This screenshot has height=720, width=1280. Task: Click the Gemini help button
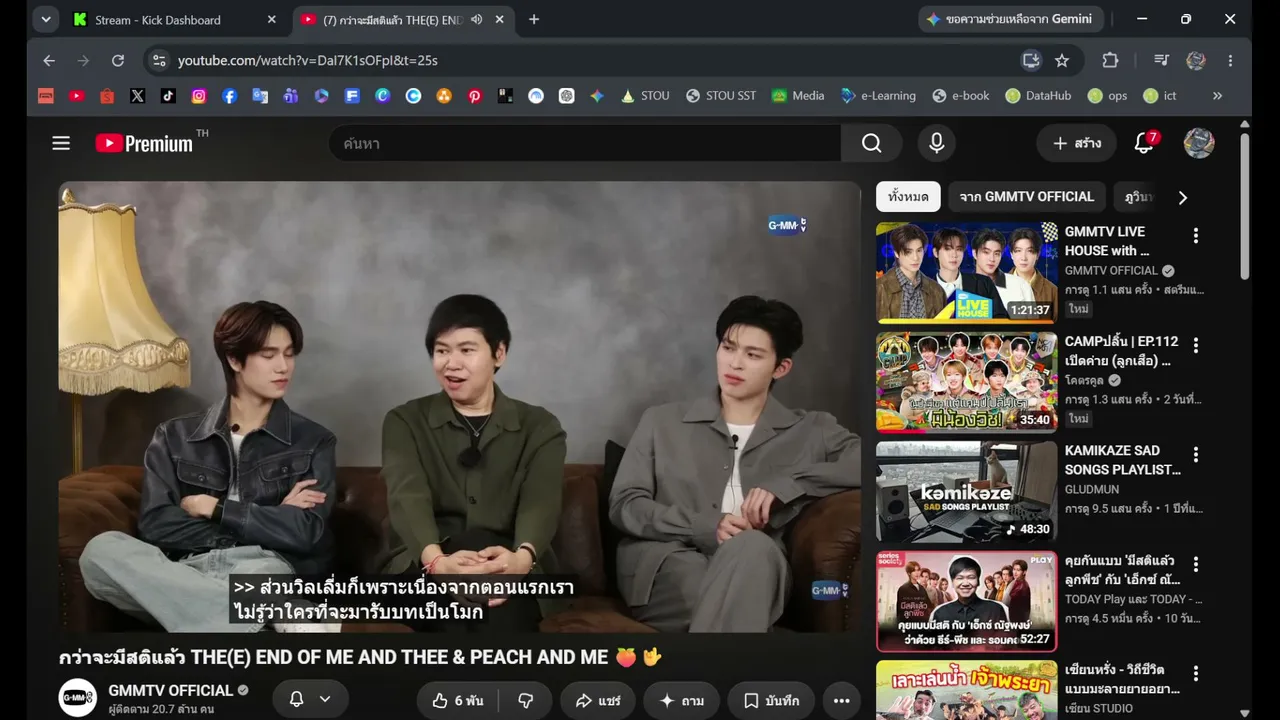coord(1011,19)
